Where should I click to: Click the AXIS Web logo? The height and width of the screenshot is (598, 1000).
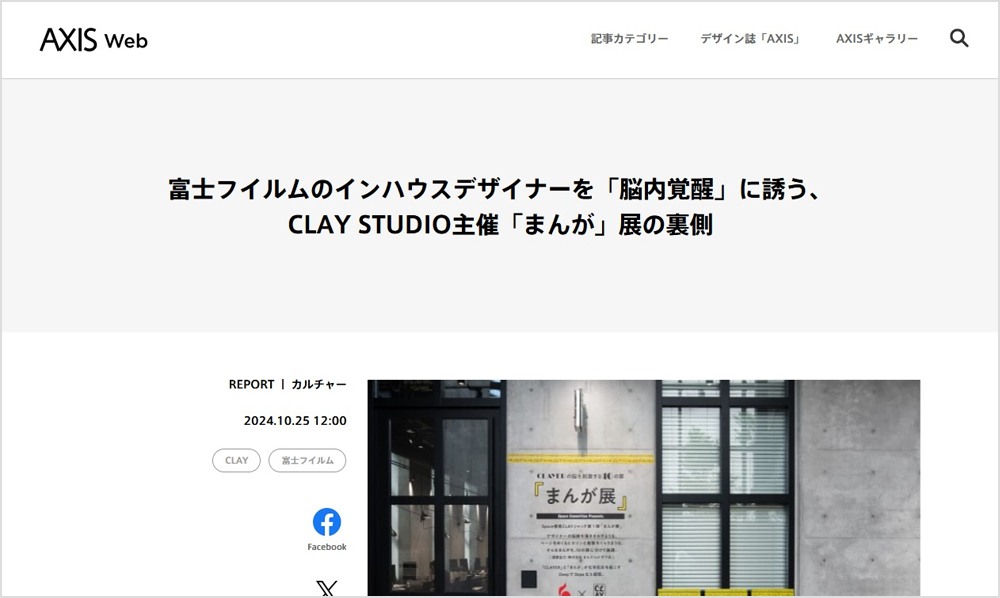click(x=94, y=39)
